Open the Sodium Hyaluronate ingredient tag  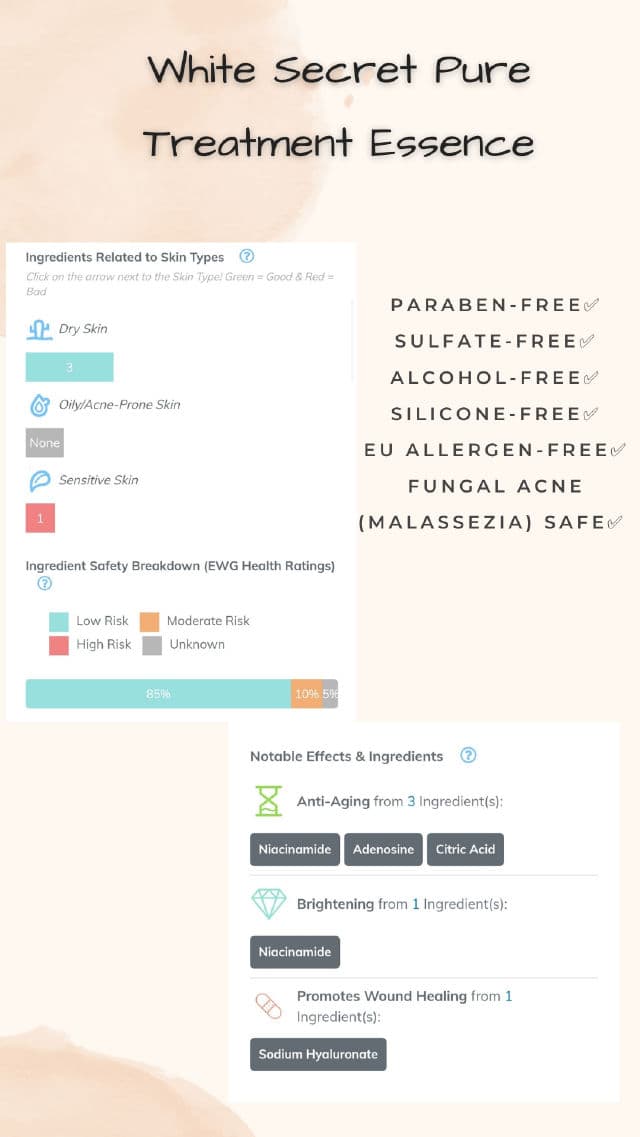click(318, 1054)
